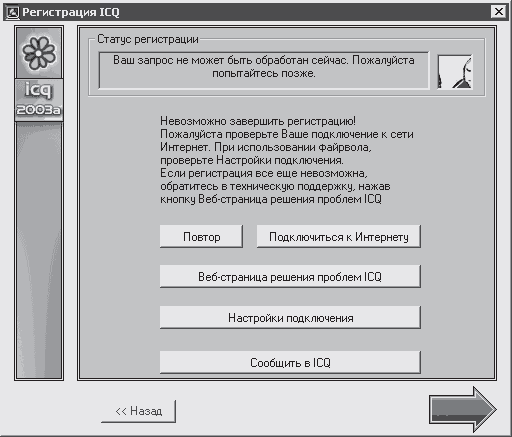Click Подключиться к Интернету button
The height and width of the screenshot is (437, 512).
tap(339, 237)
